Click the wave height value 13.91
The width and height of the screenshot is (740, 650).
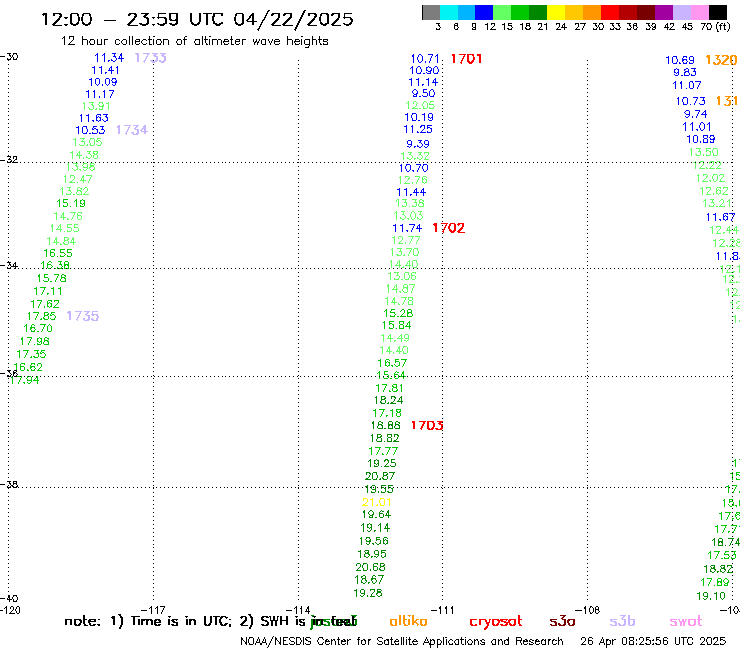[96, 106]
